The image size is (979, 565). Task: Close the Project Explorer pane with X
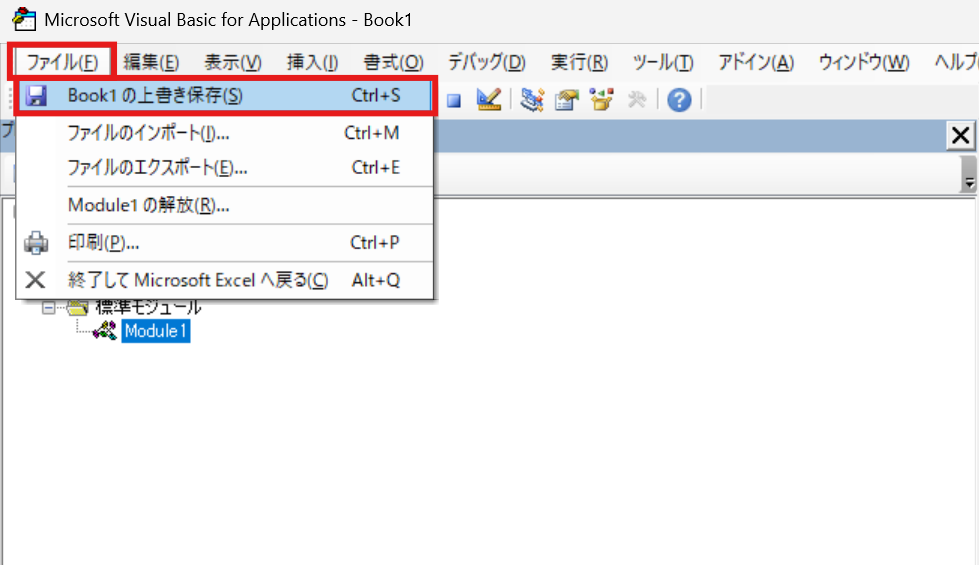(x=960, y=135)
